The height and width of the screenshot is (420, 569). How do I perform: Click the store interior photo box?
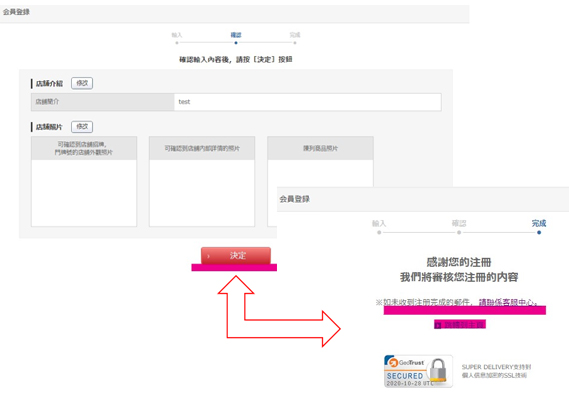(202, 182)
